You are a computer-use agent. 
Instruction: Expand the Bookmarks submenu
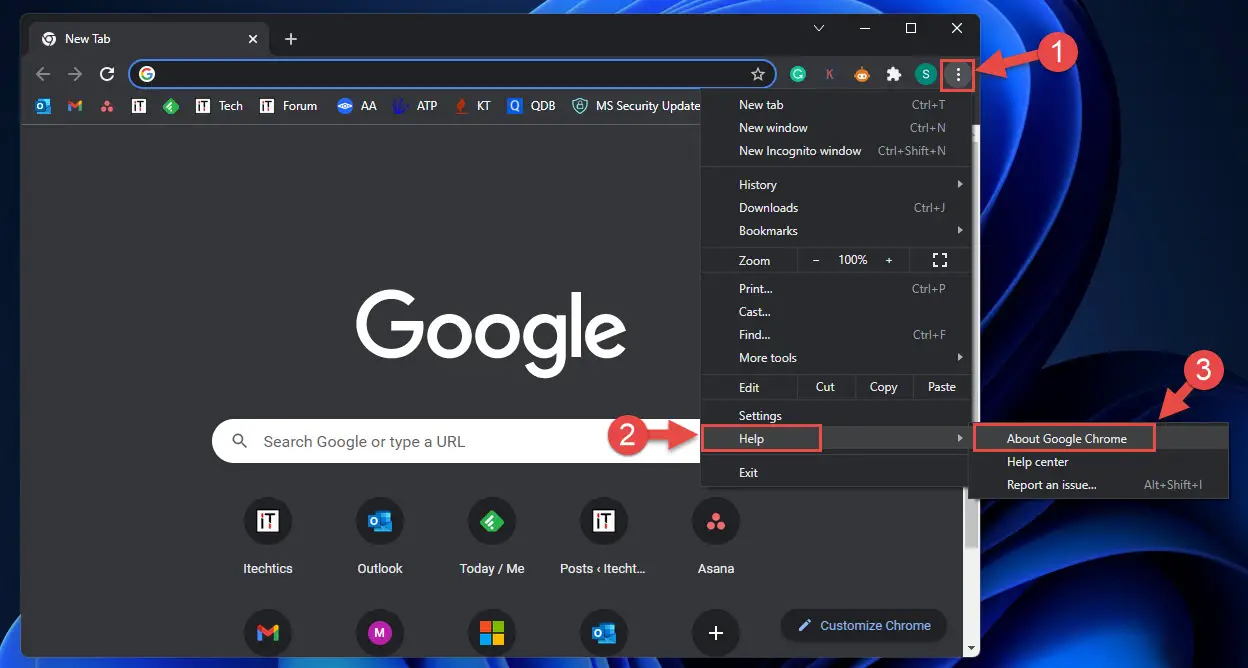pos(834,231)
